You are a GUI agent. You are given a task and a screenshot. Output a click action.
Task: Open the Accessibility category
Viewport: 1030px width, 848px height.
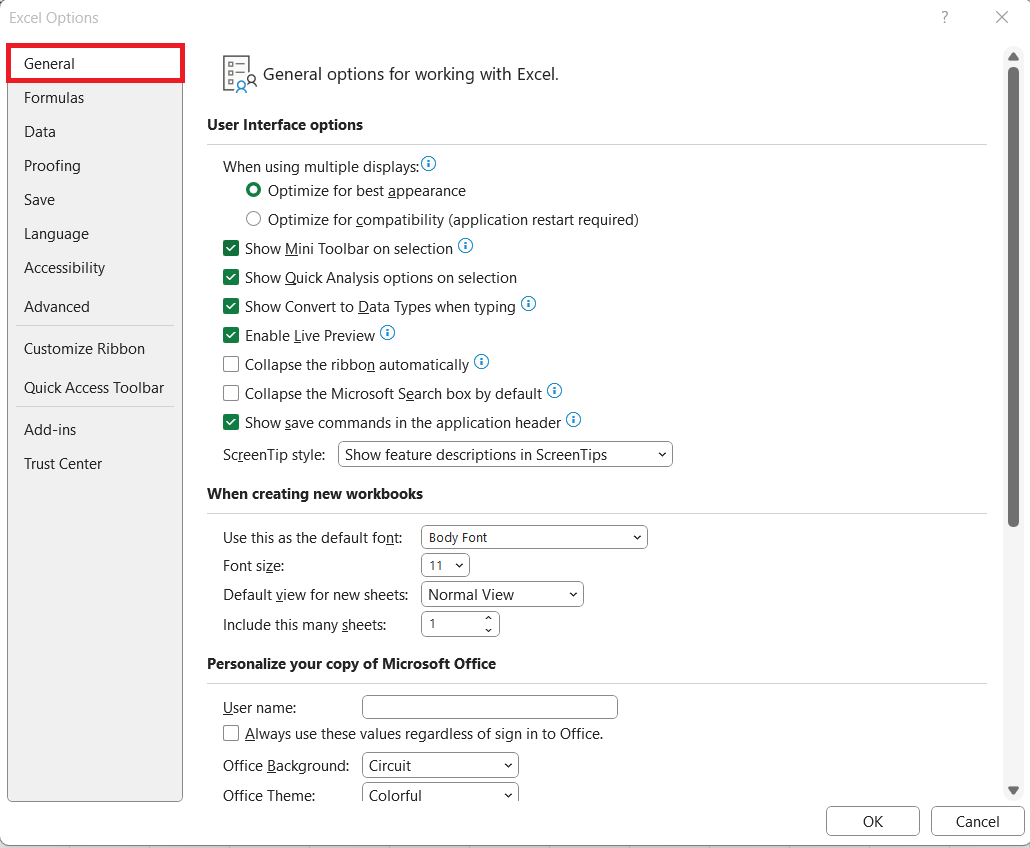(x=95, y=268)
